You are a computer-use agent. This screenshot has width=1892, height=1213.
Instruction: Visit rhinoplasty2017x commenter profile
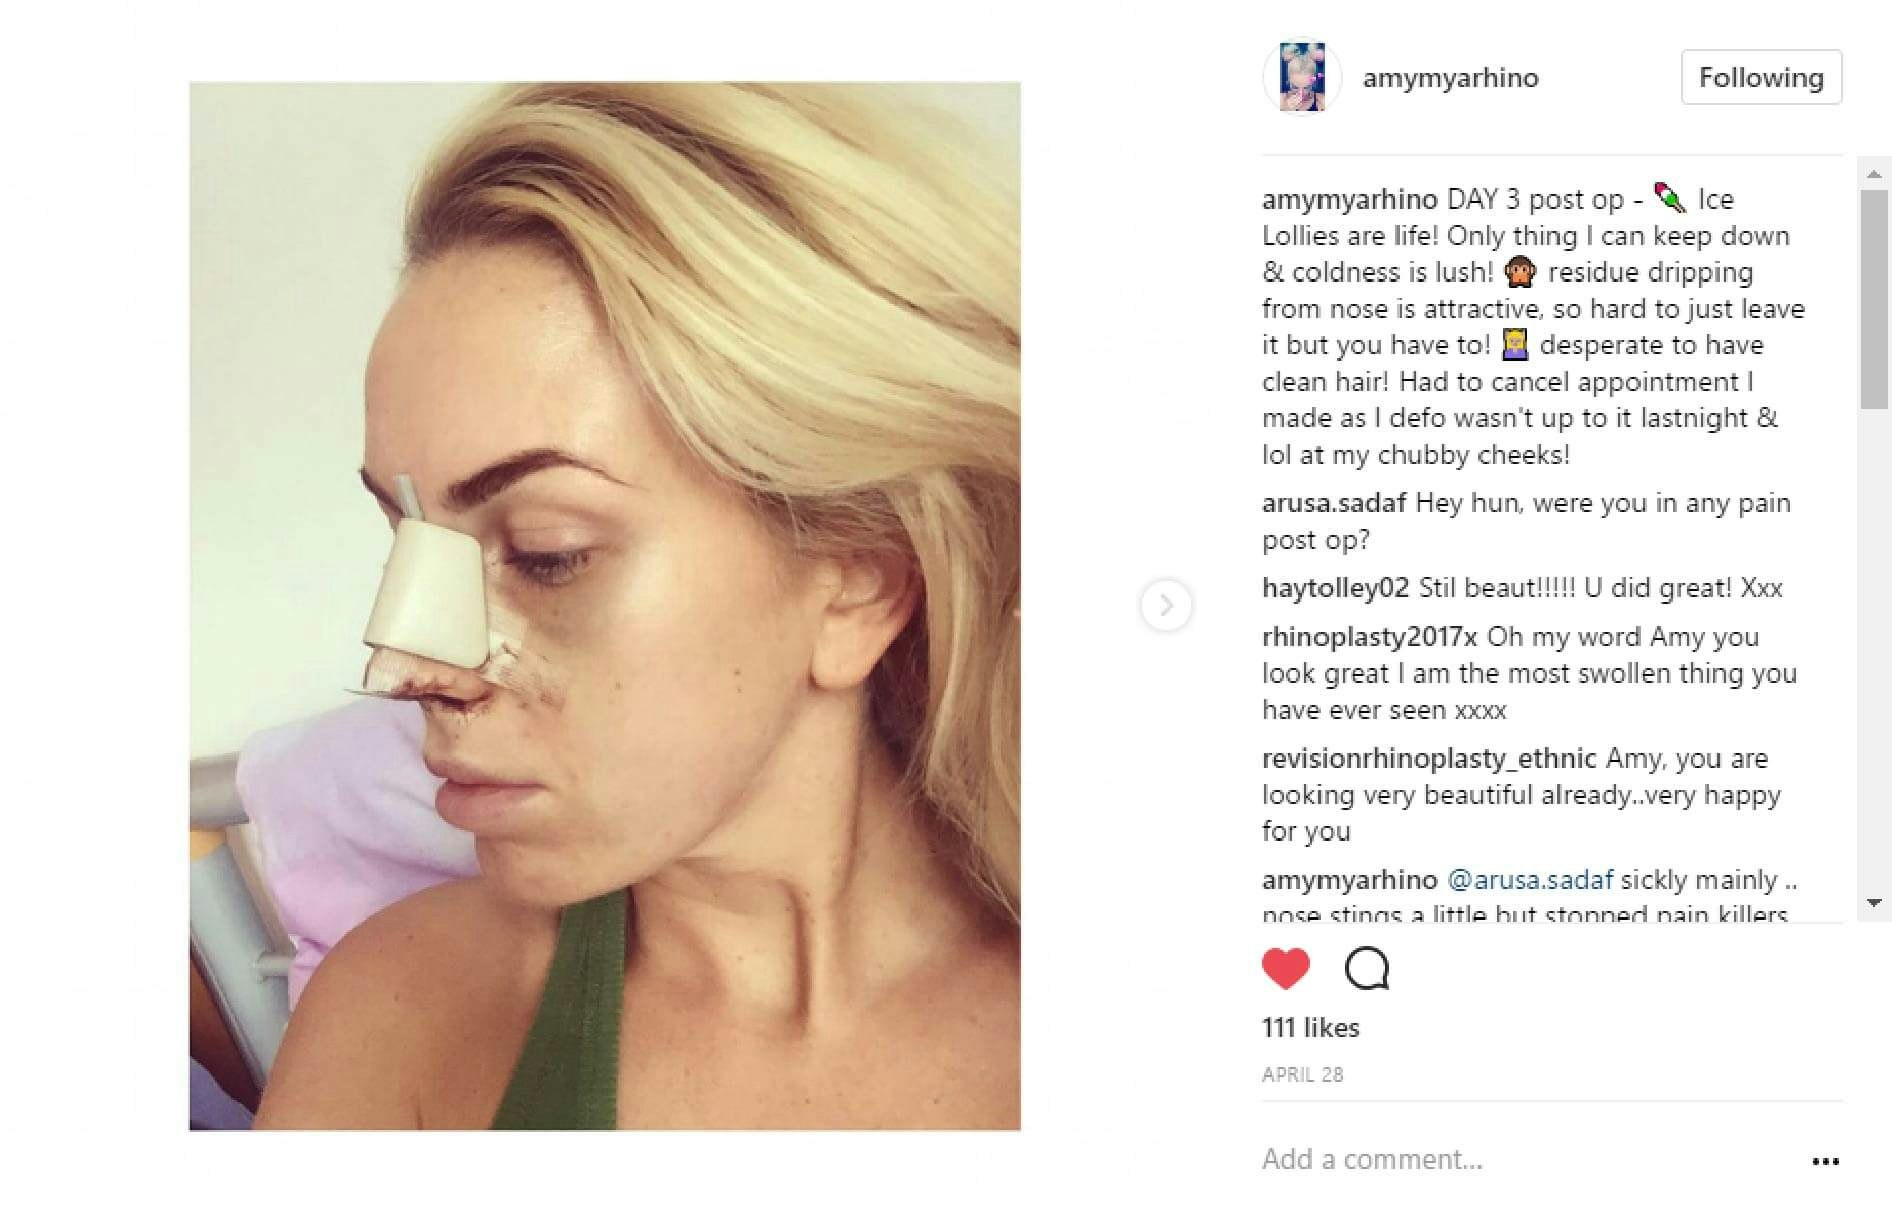coord(1369,637)
